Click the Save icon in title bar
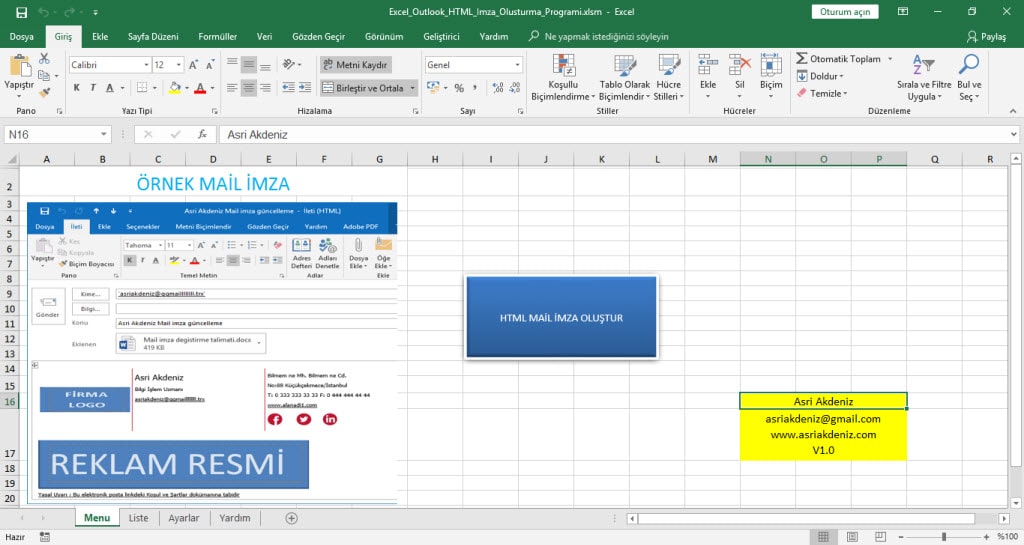The image size is (1024, 545). pyautogui.click(x=21, y=12)
